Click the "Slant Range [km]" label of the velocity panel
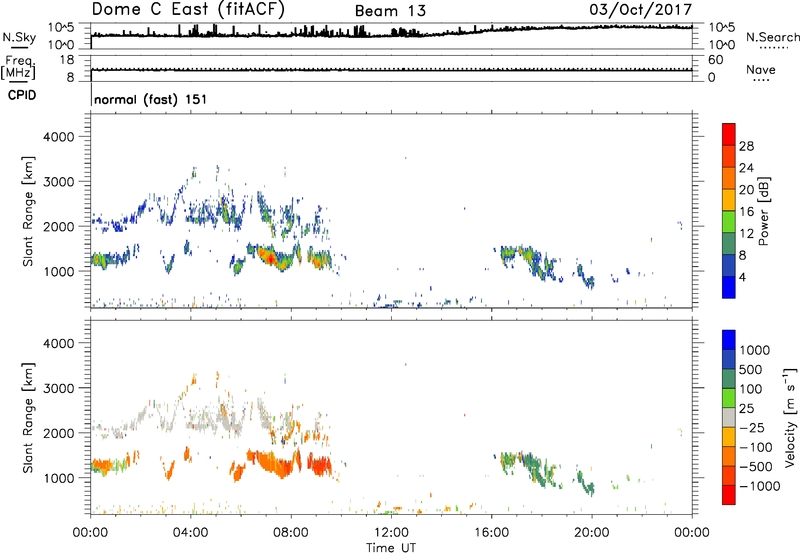 28,418
